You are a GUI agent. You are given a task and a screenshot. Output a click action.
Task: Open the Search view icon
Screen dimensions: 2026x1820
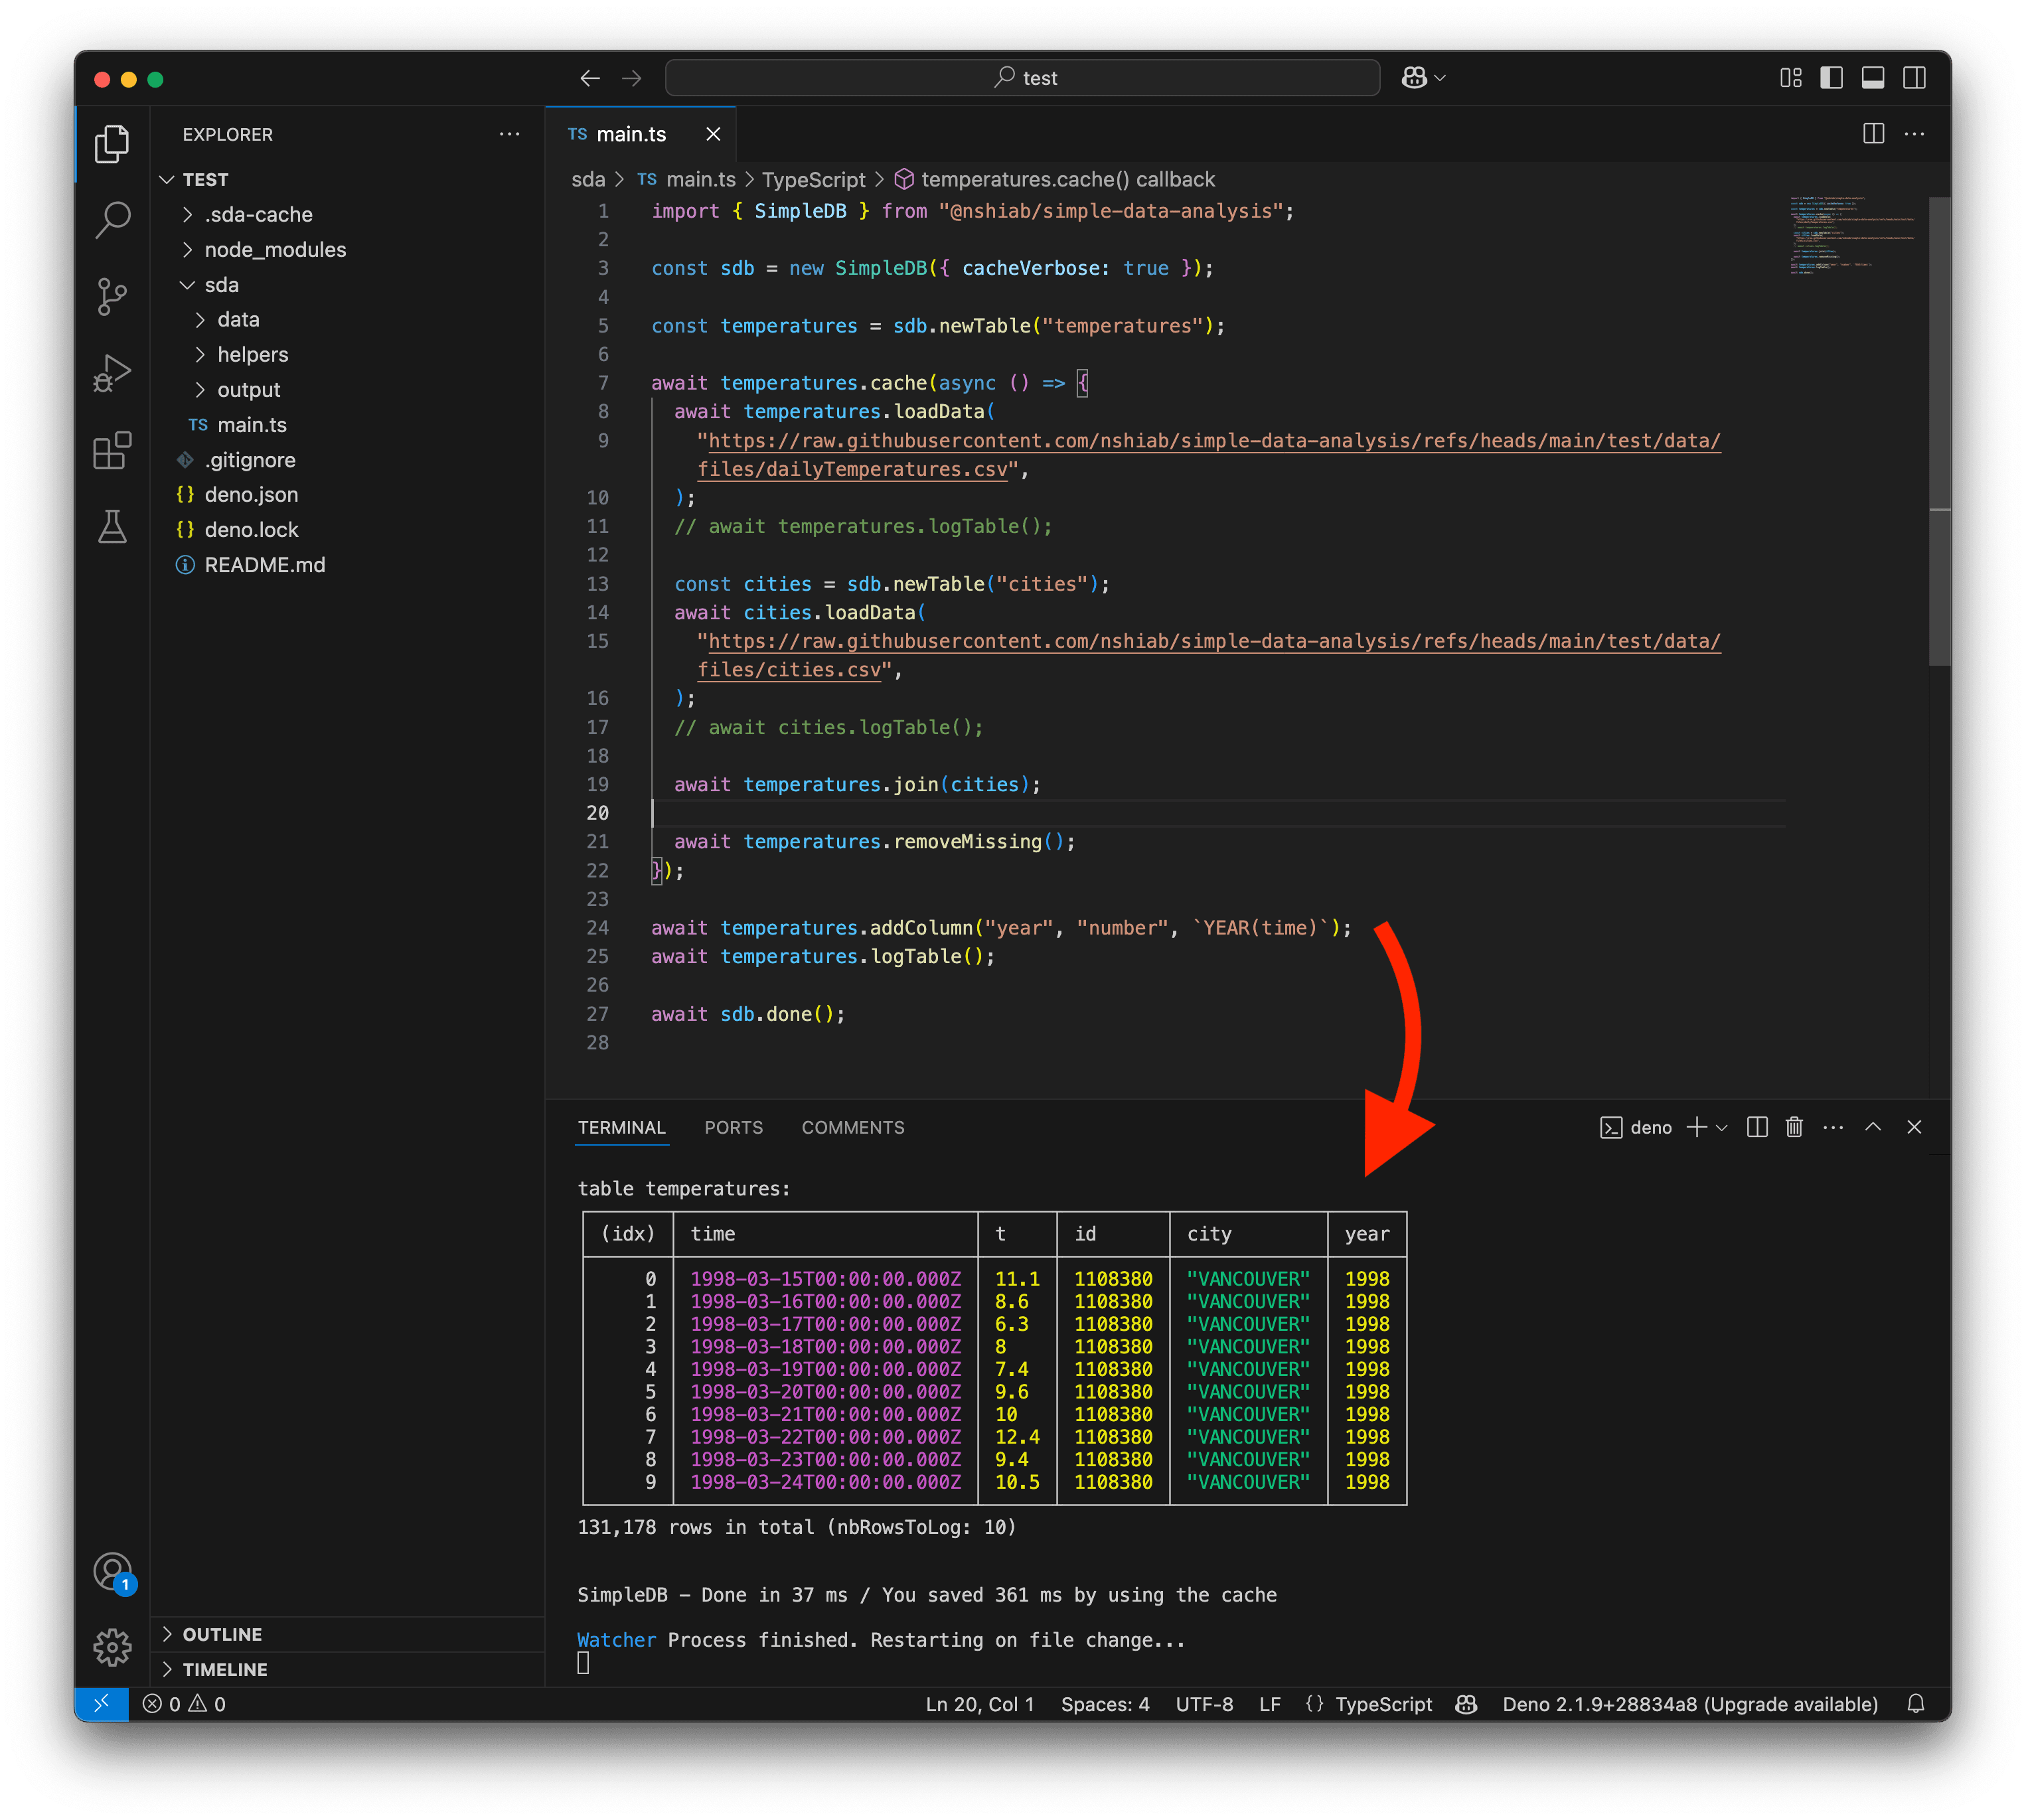(x=112, y=220)
